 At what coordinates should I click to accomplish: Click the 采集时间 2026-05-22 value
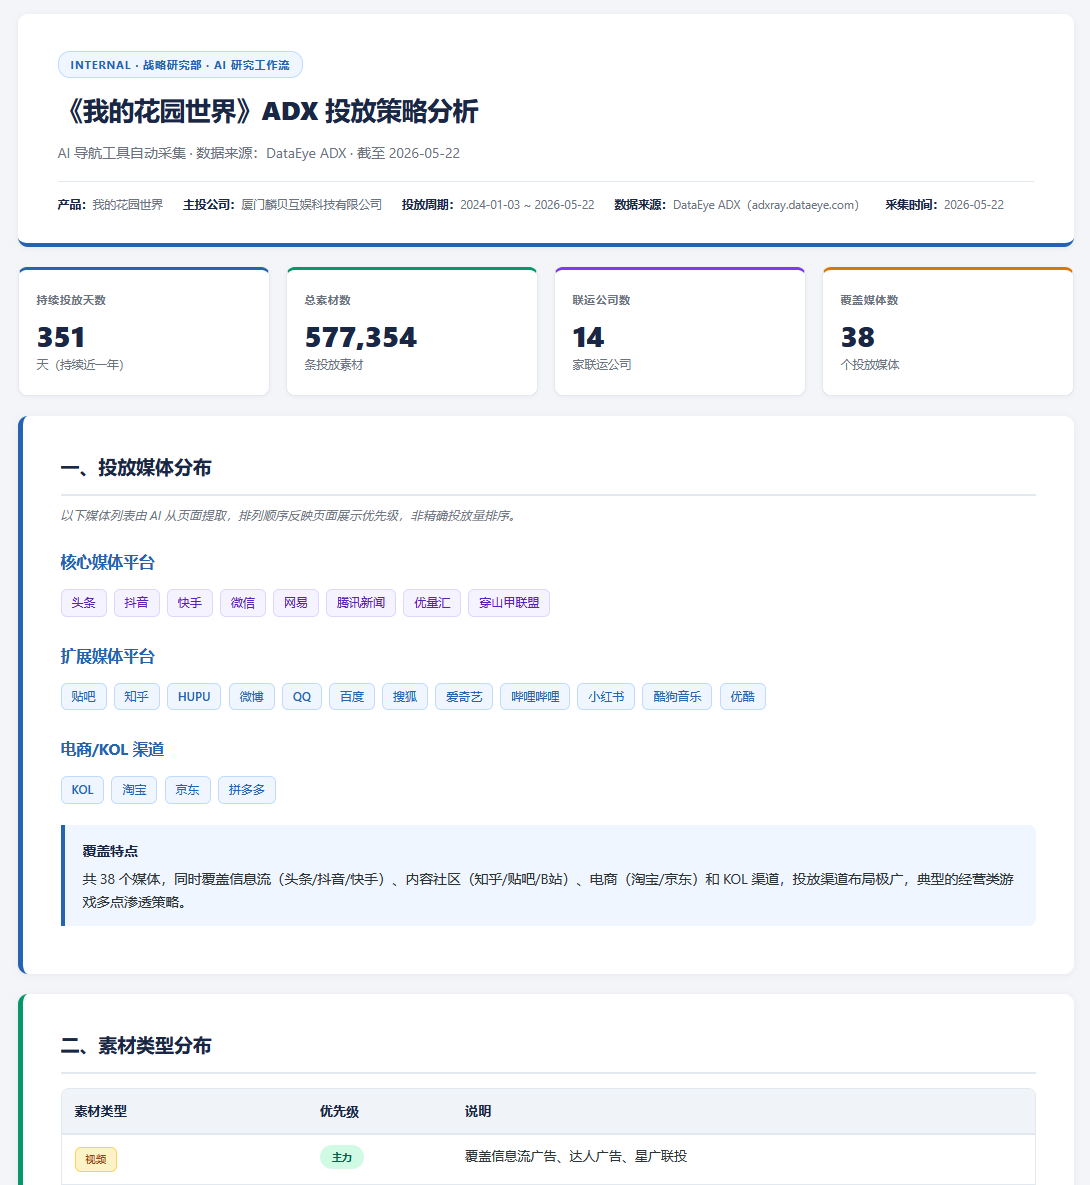(x=974, y=205)
